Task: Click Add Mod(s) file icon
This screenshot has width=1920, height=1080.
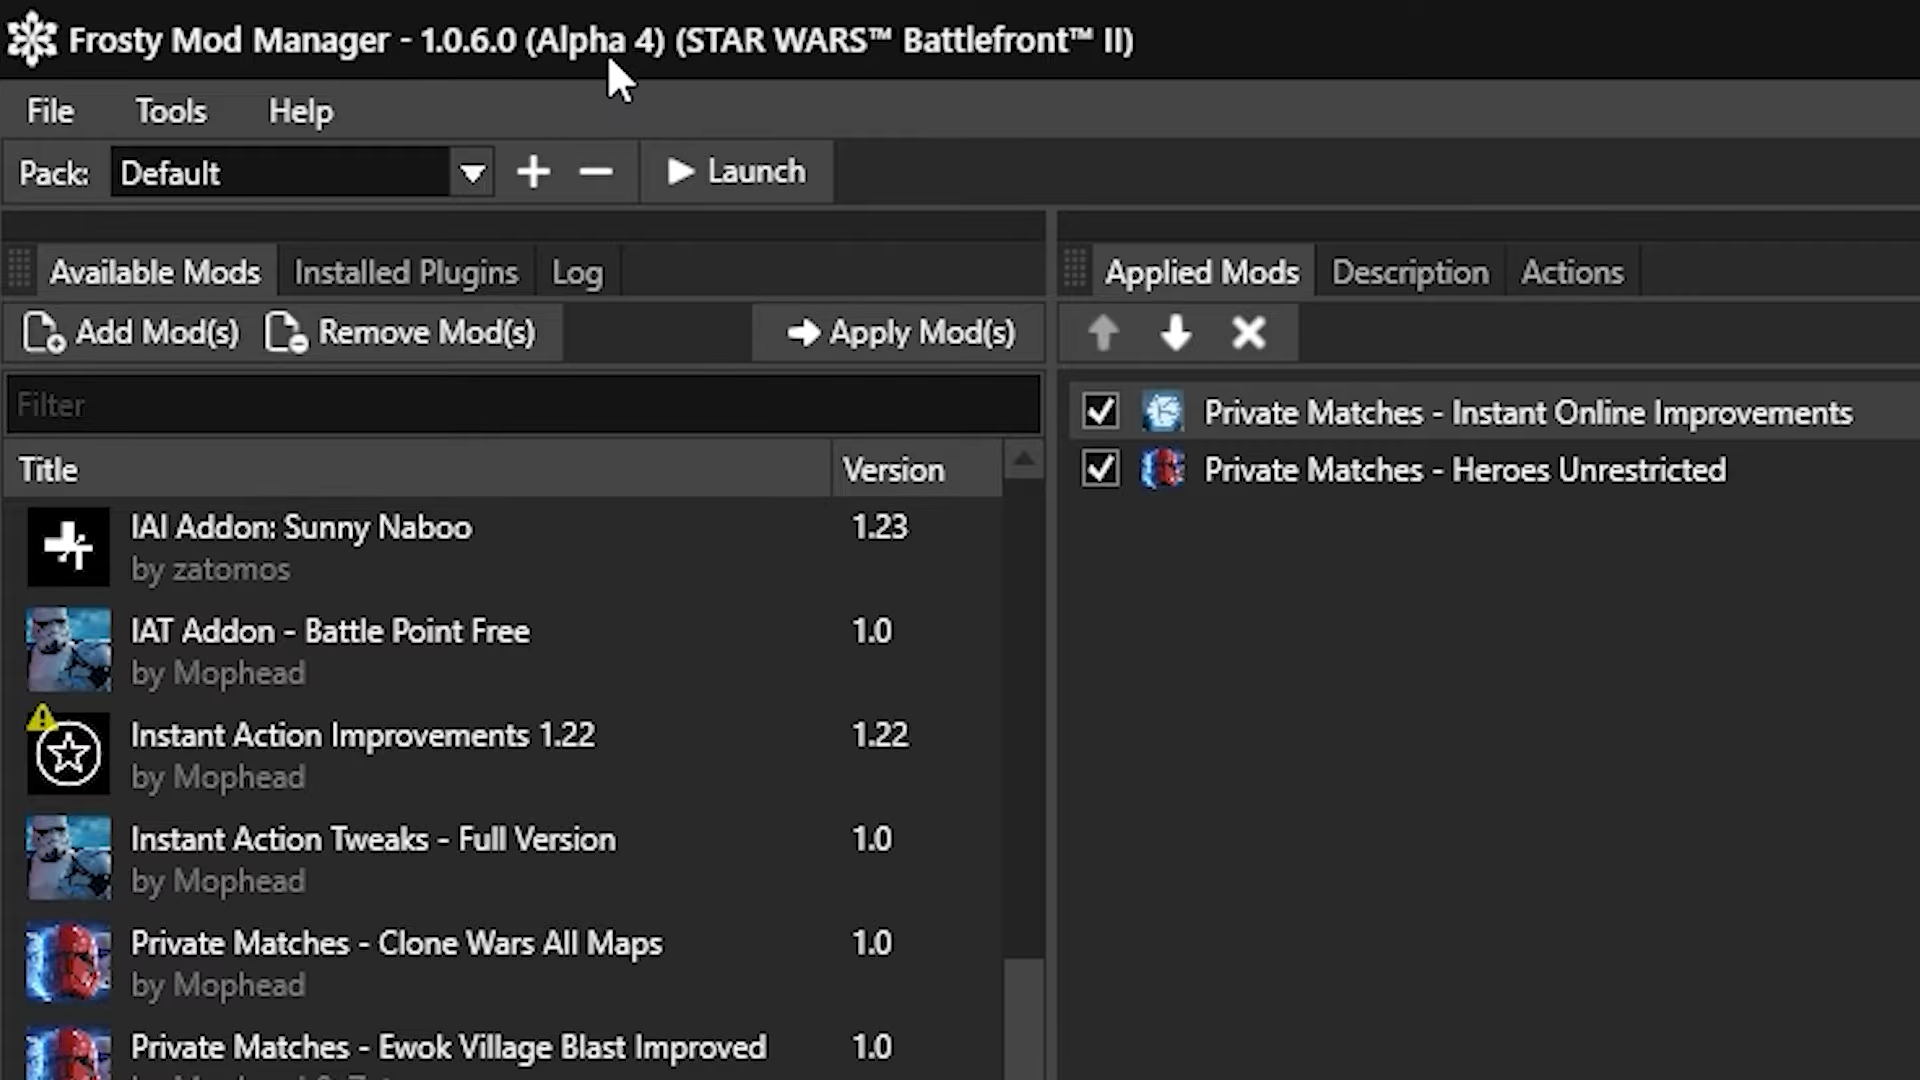Action: (x=43, y=333)
